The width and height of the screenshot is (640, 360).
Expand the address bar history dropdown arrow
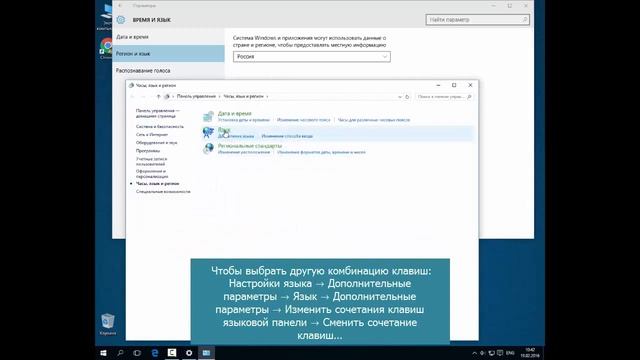click(x=400, y=97)
